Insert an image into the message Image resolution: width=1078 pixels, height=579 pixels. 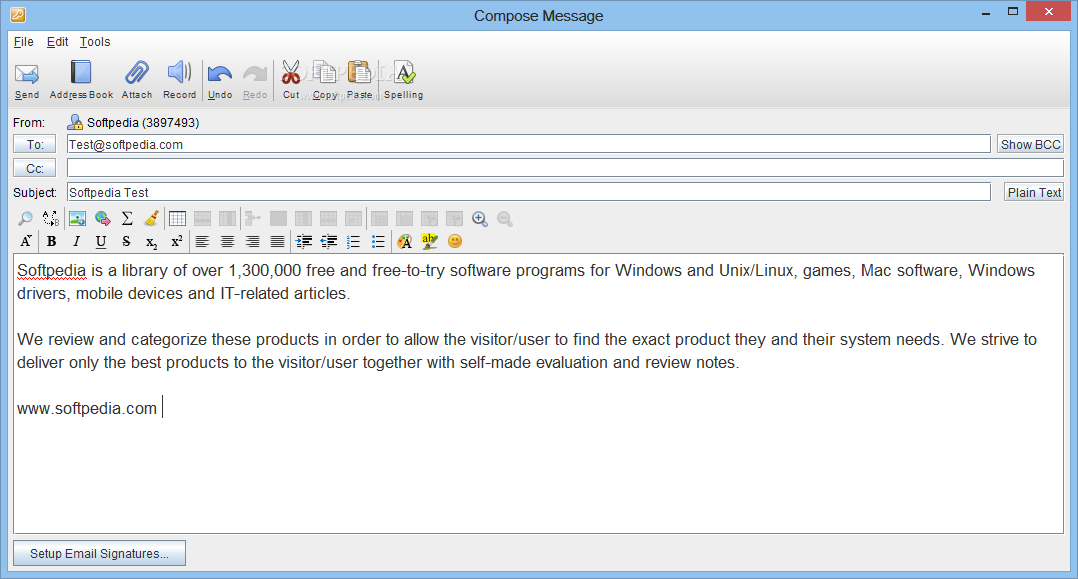pyautogui.click(x=77, y=219)
